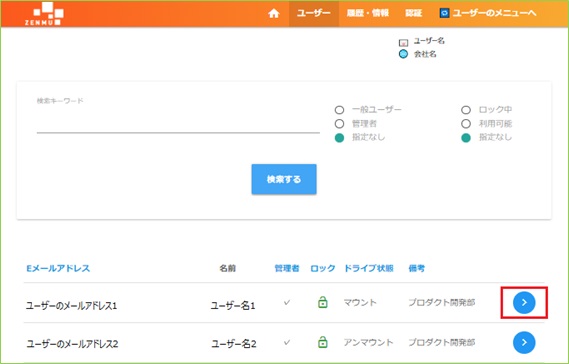Click the 会社名 label at top

point(425,54)
